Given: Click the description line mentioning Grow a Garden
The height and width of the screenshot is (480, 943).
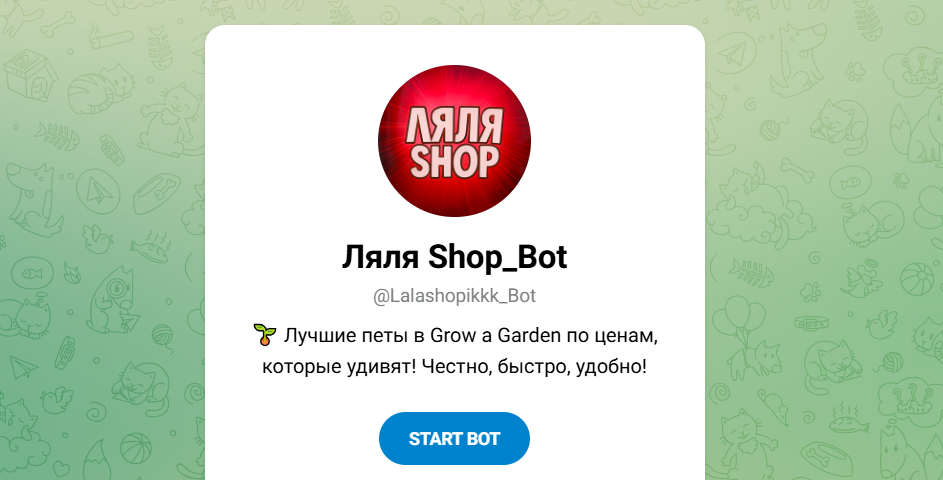Looking at the screenshot, I should (x=455, y=335).
